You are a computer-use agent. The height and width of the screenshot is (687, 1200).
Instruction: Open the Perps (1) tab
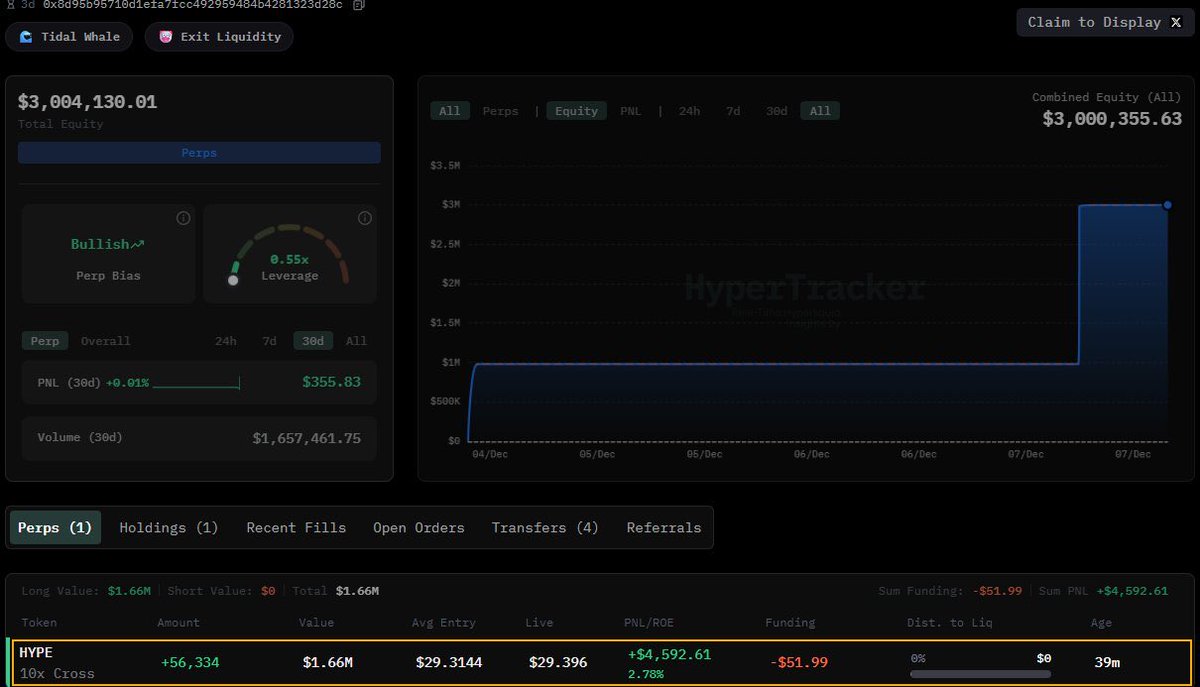pyautogui.click(x=55, y=527)
